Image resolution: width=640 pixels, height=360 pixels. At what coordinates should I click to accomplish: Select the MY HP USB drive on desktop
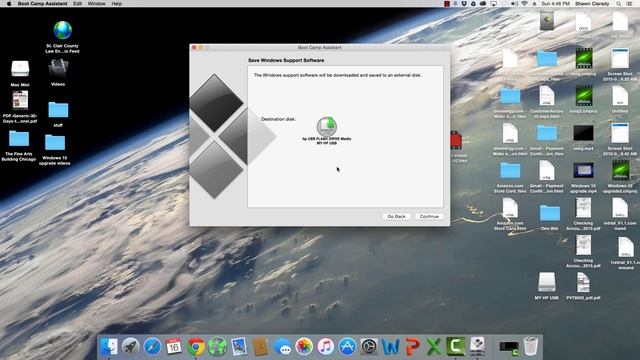pyautogui.click(x=547, y=286)
